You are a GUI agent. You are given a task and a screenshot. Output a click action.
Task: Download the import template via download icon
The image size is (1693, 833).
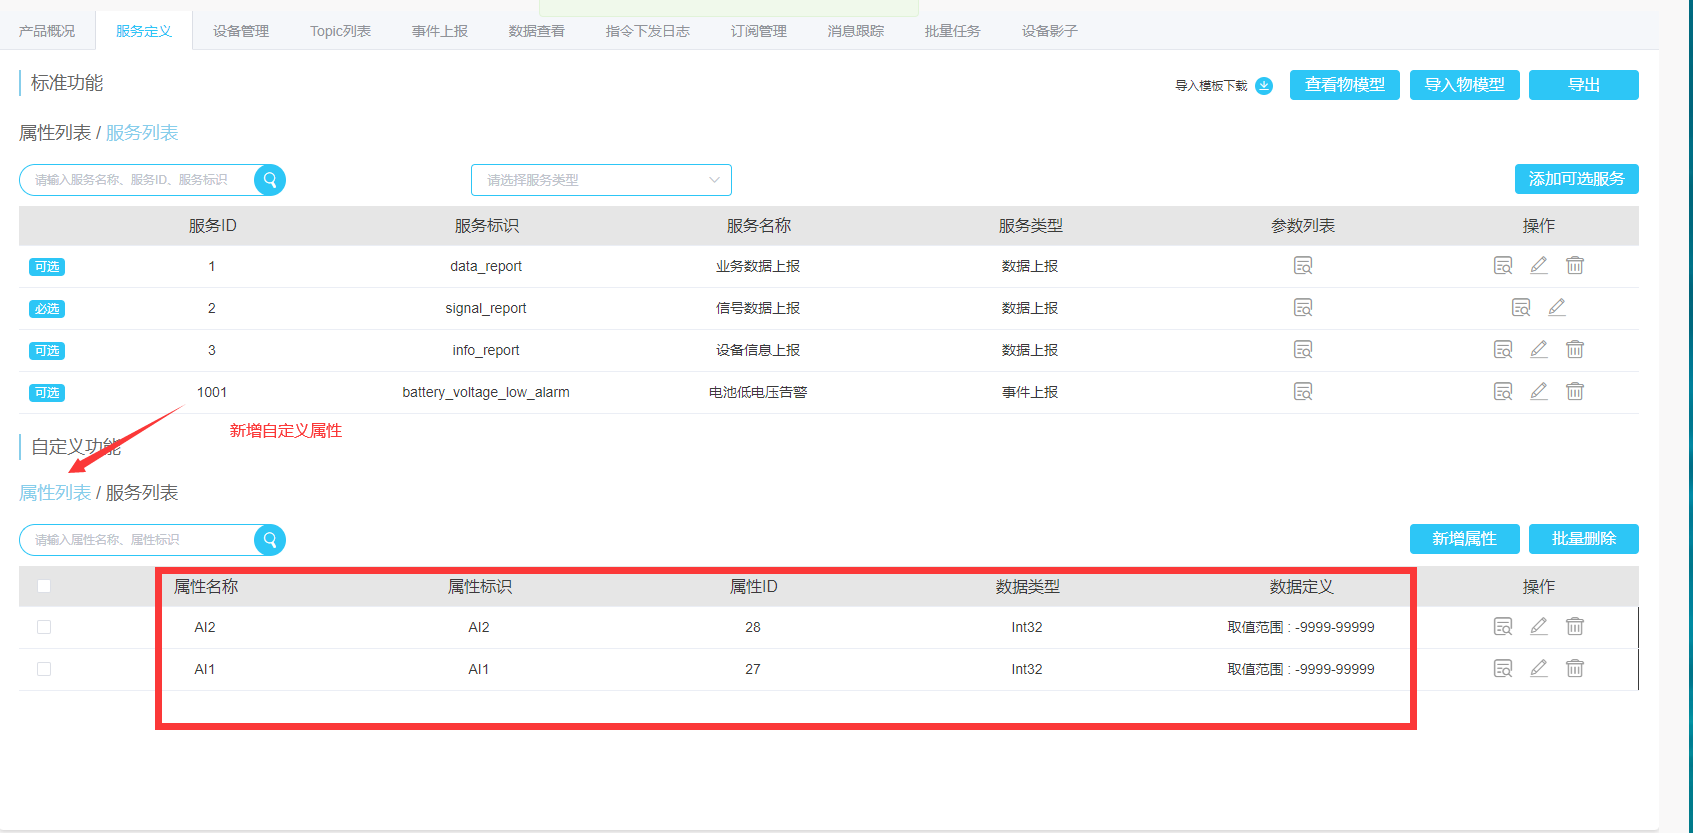(1264, 86)
